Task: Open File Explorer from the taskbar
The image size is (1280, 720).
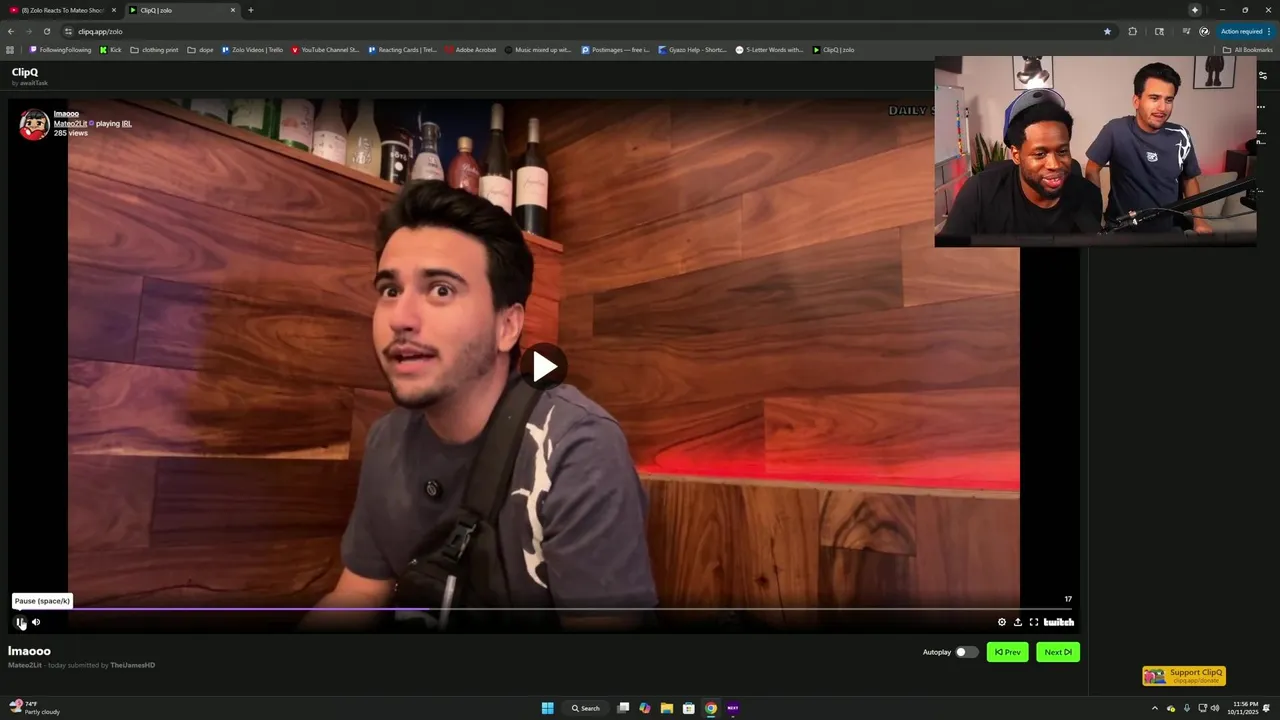Action: tap(667, 708)
